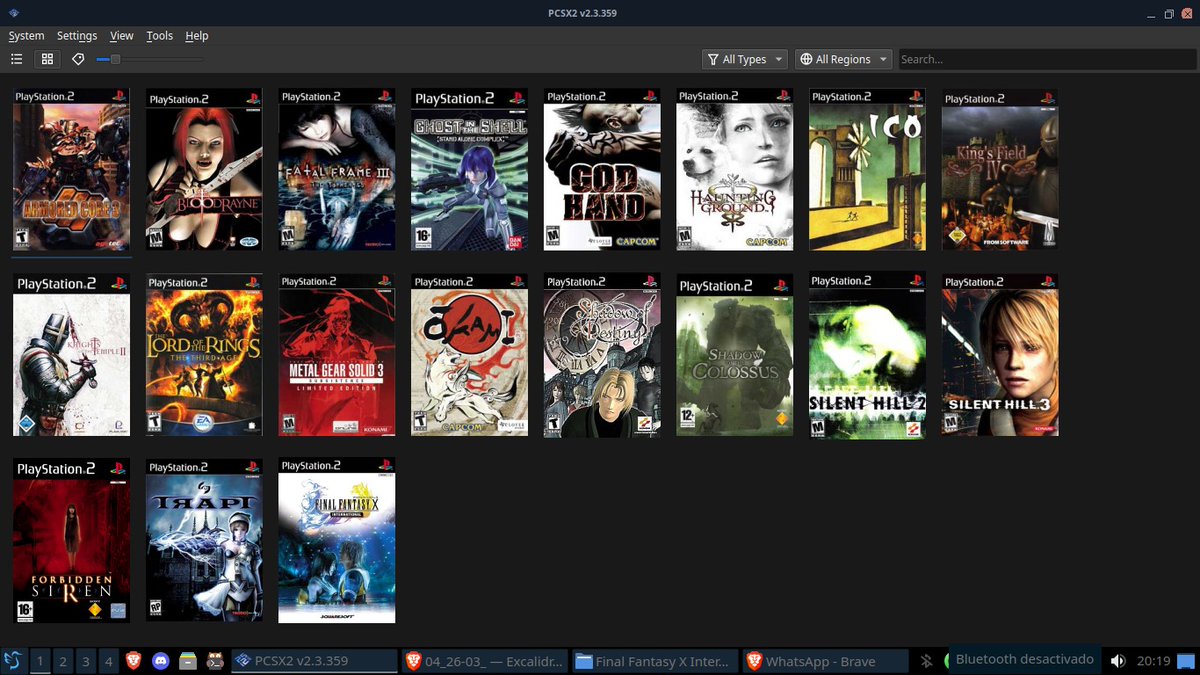Open the System menu

(x=26, y=35)
